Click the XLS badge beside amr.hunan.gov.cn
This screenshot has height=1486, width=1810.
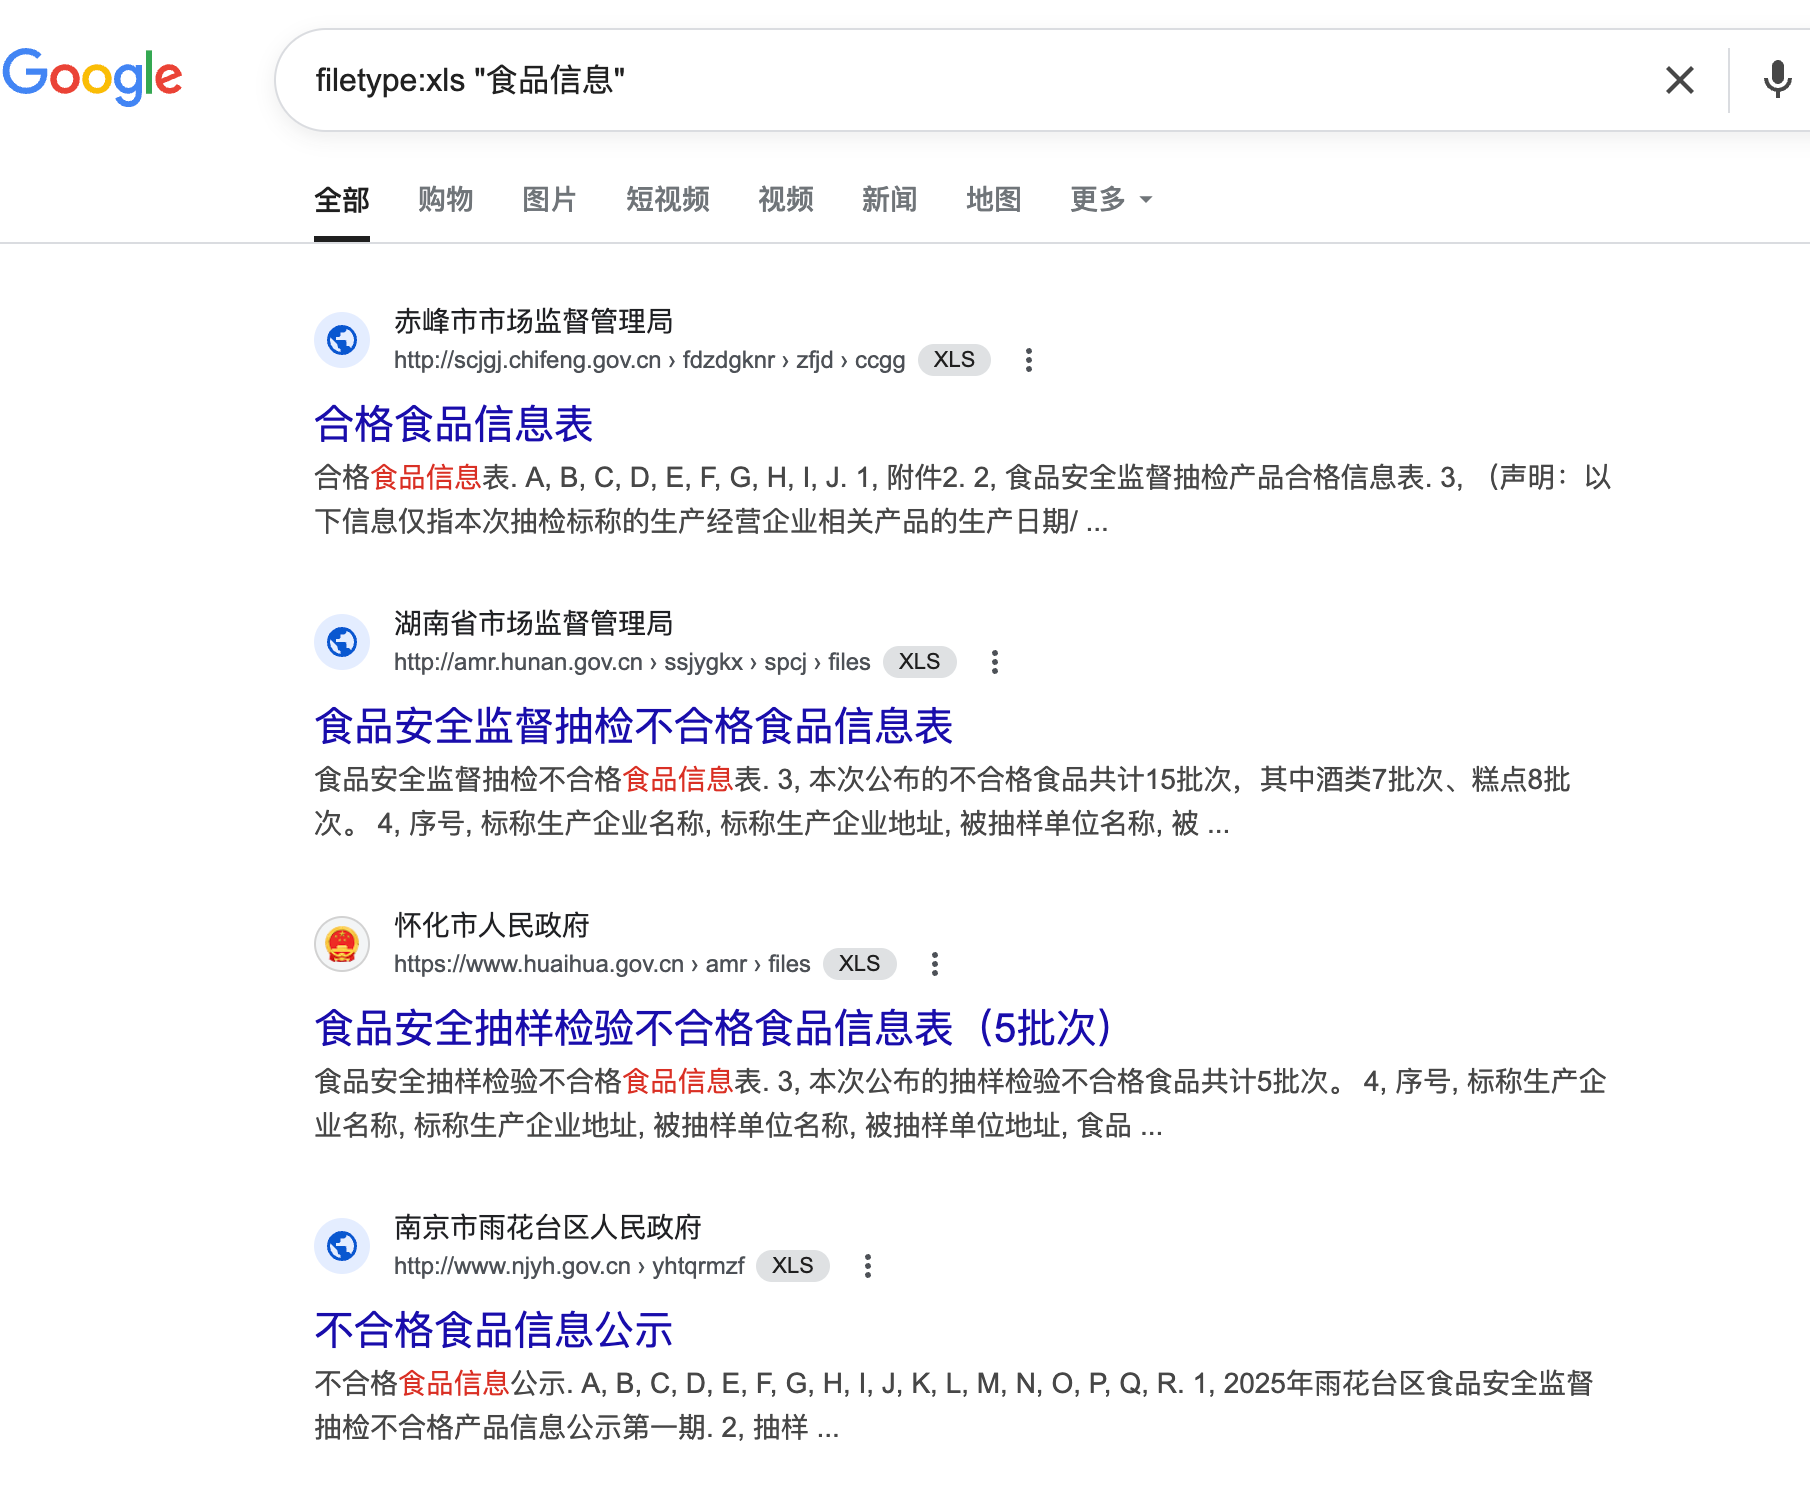click(919, 661)
